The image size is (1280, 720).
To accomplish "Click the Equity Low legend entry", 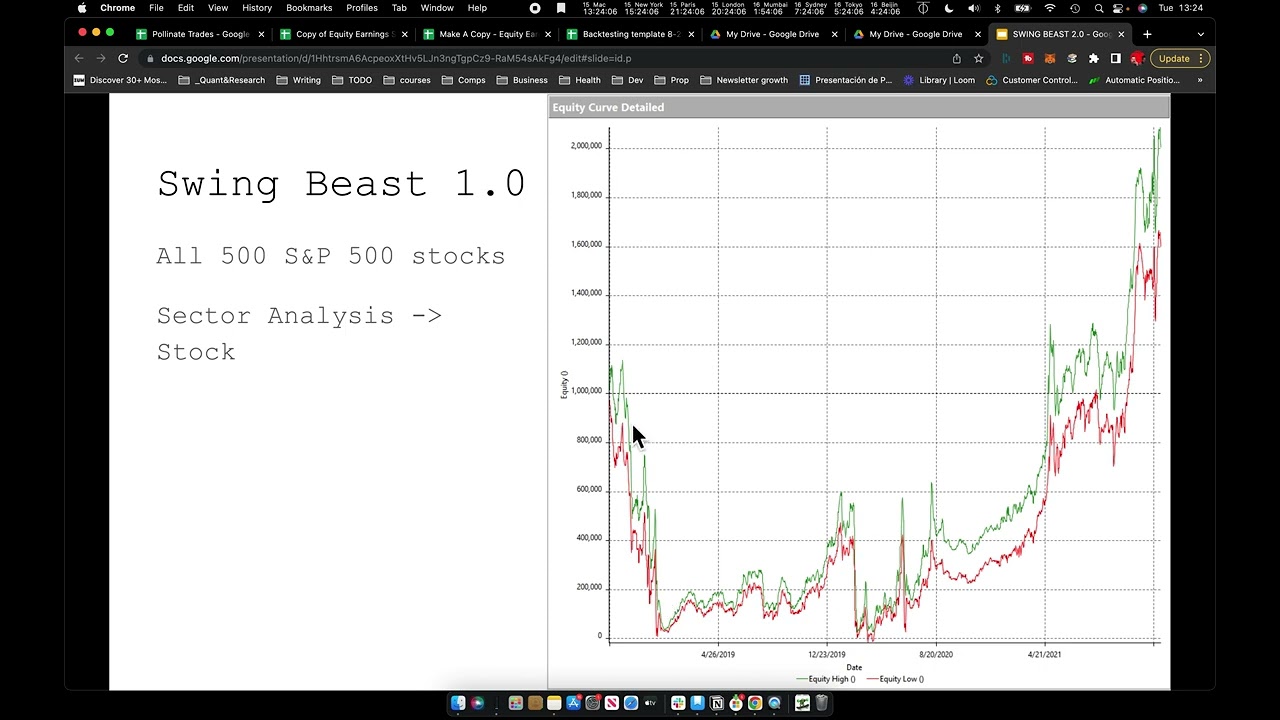I will (894, 679).
